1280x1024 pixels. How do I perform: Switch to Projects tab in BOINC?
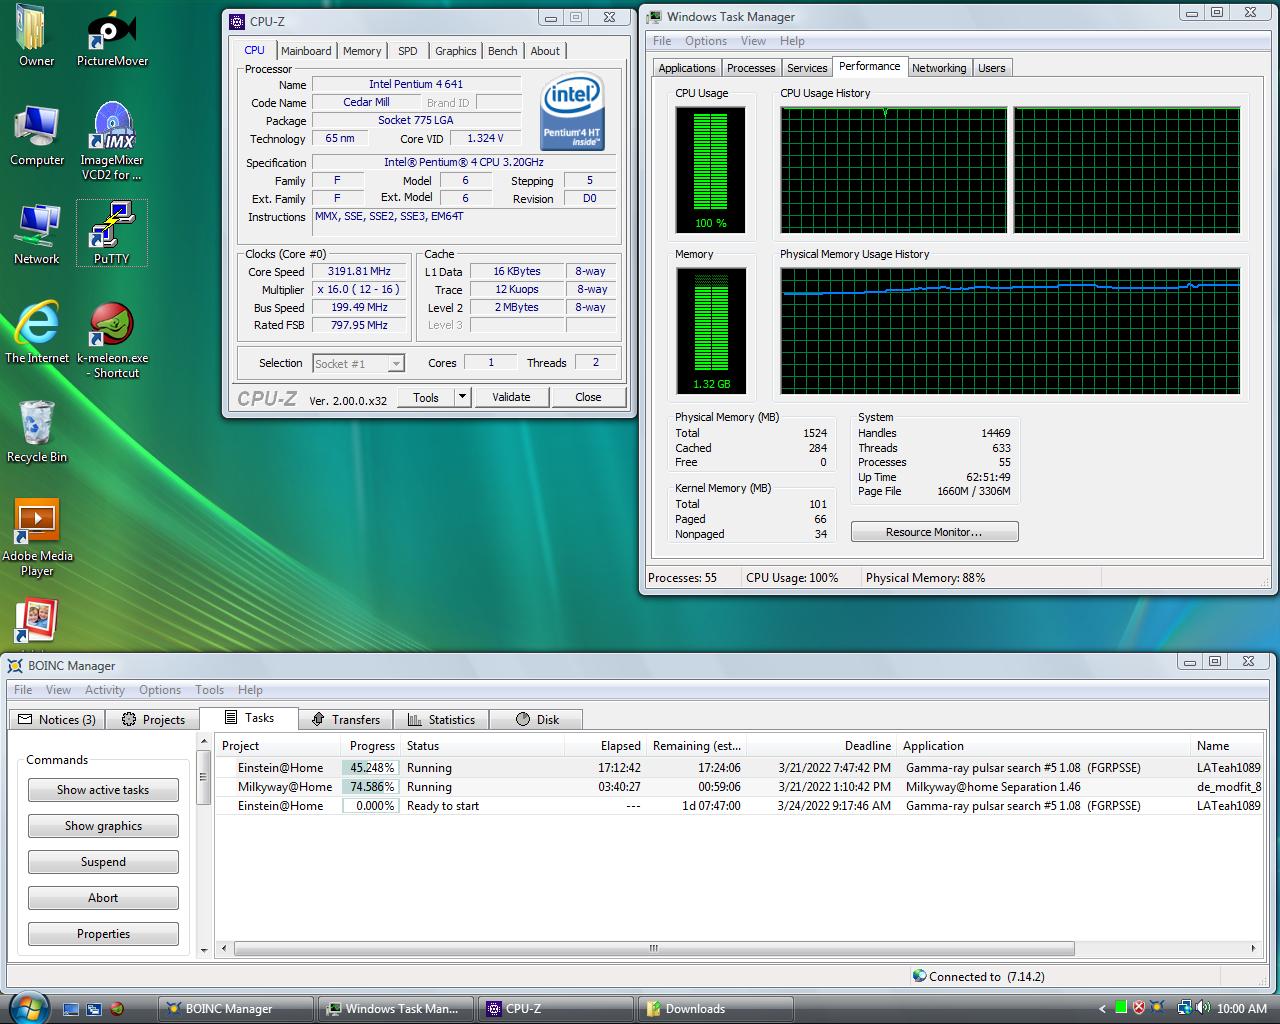[153, 719]
